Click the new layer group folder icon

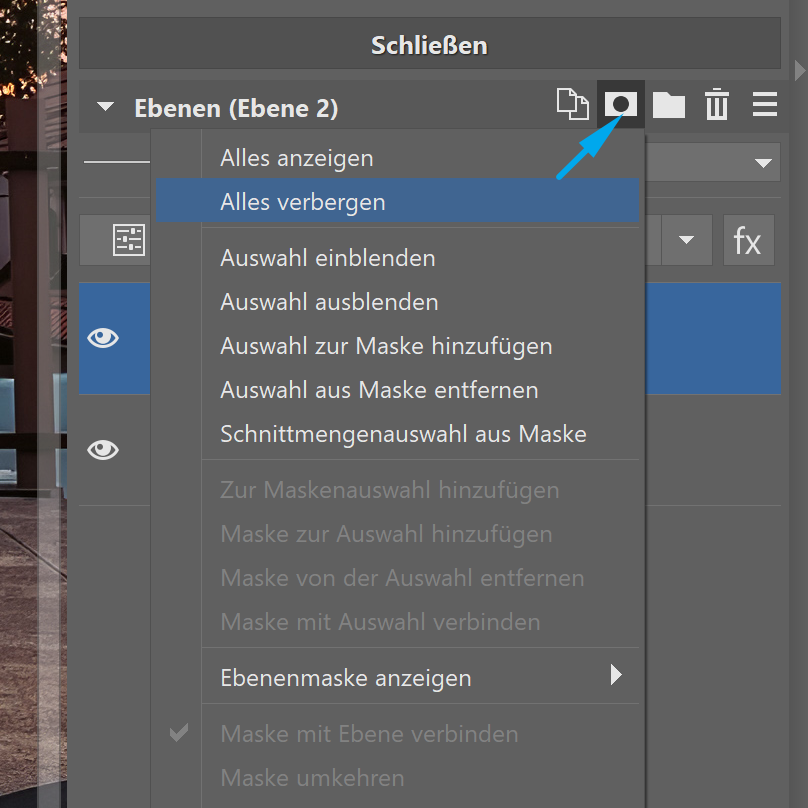(668, 105)
